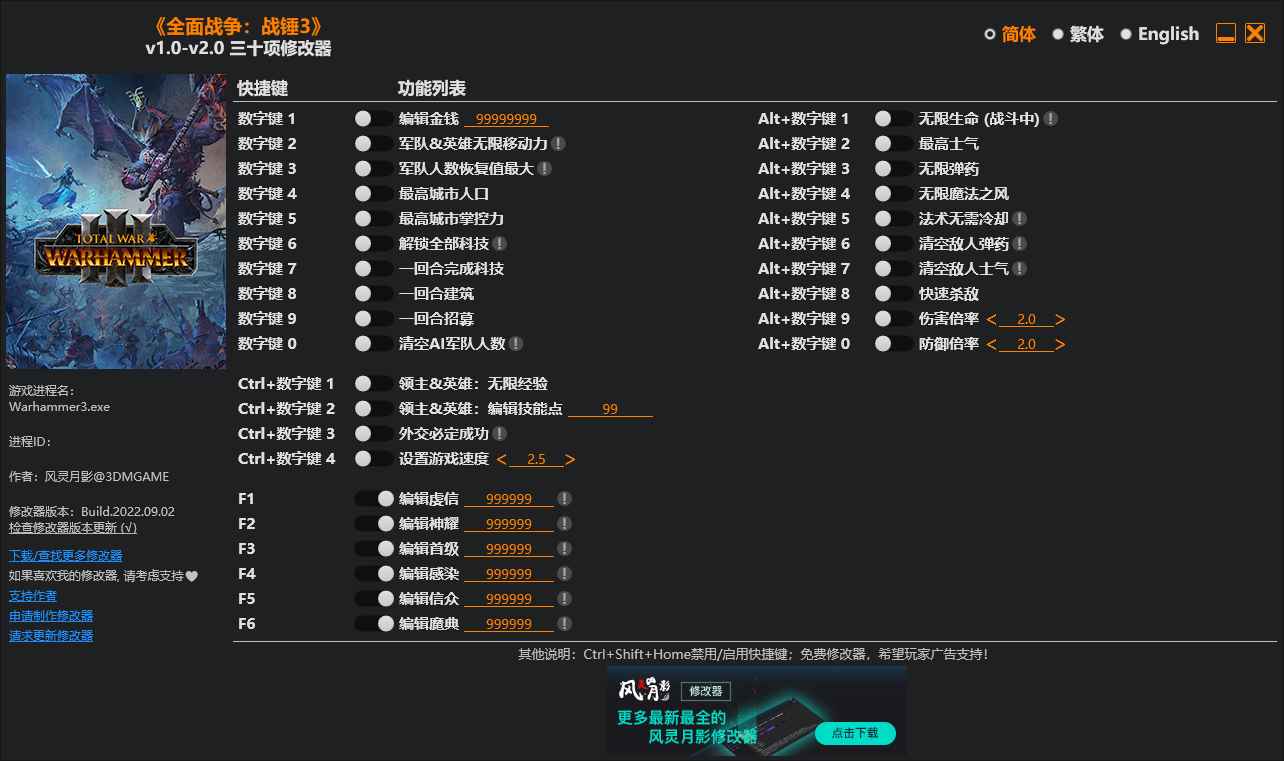
Task: Open 支持作者 link
Action: click(33, 596)
